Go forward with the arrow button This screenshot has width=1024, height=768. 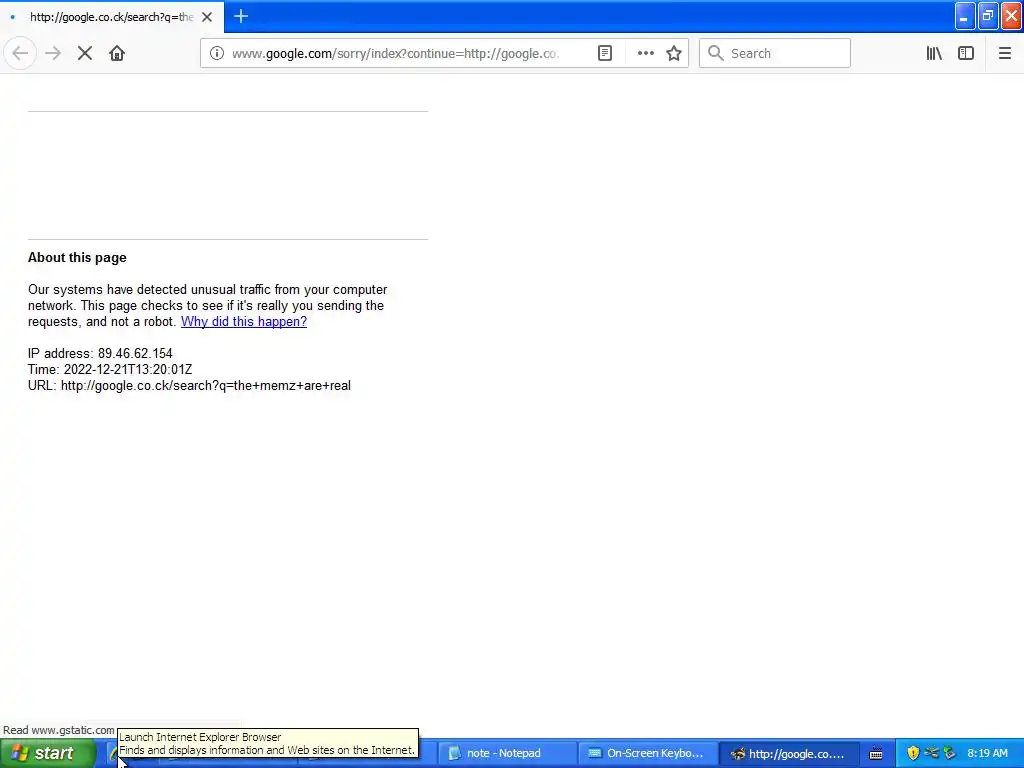(x=53, y=53)
